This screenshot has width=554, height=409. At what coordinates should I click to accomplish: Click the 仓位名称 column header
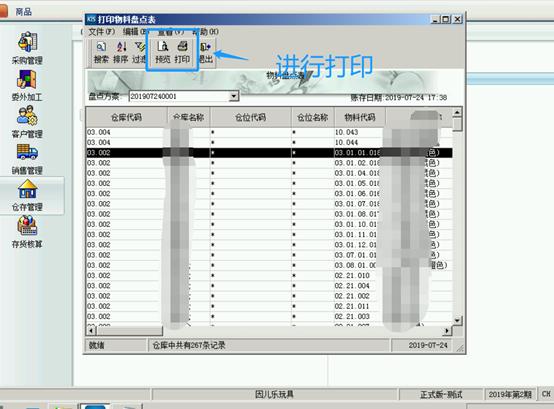(x=313, y=117)
